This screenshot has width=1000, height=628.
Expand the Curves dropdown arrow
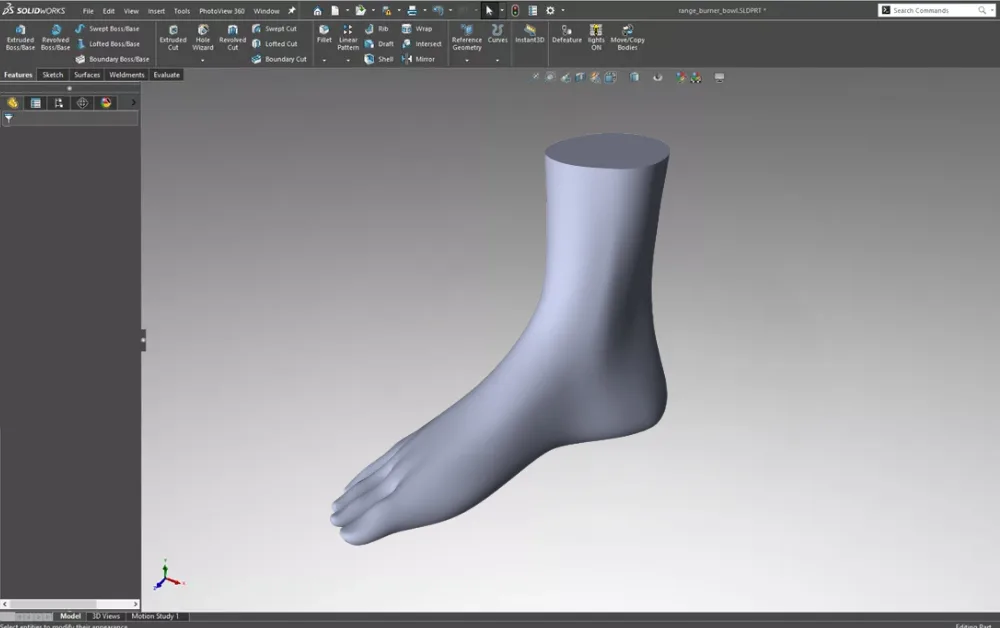(x=497, y=61)
